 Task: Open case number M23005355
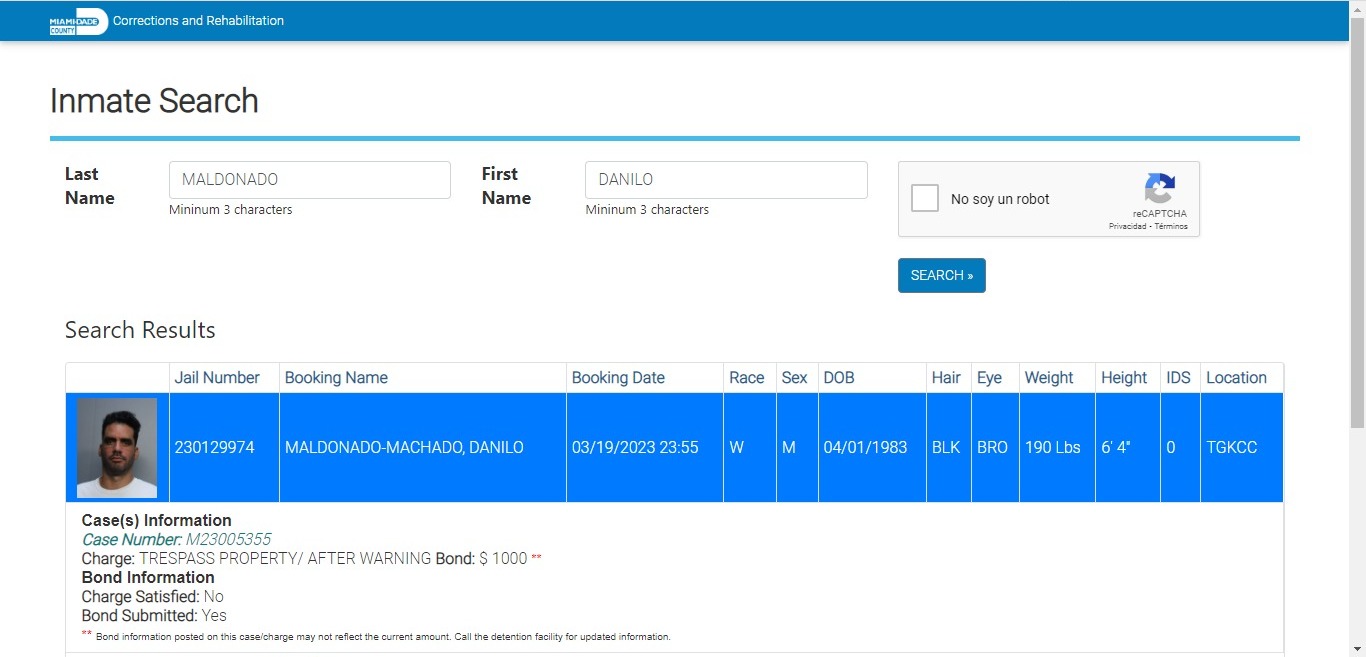click(x=228, y=540)
